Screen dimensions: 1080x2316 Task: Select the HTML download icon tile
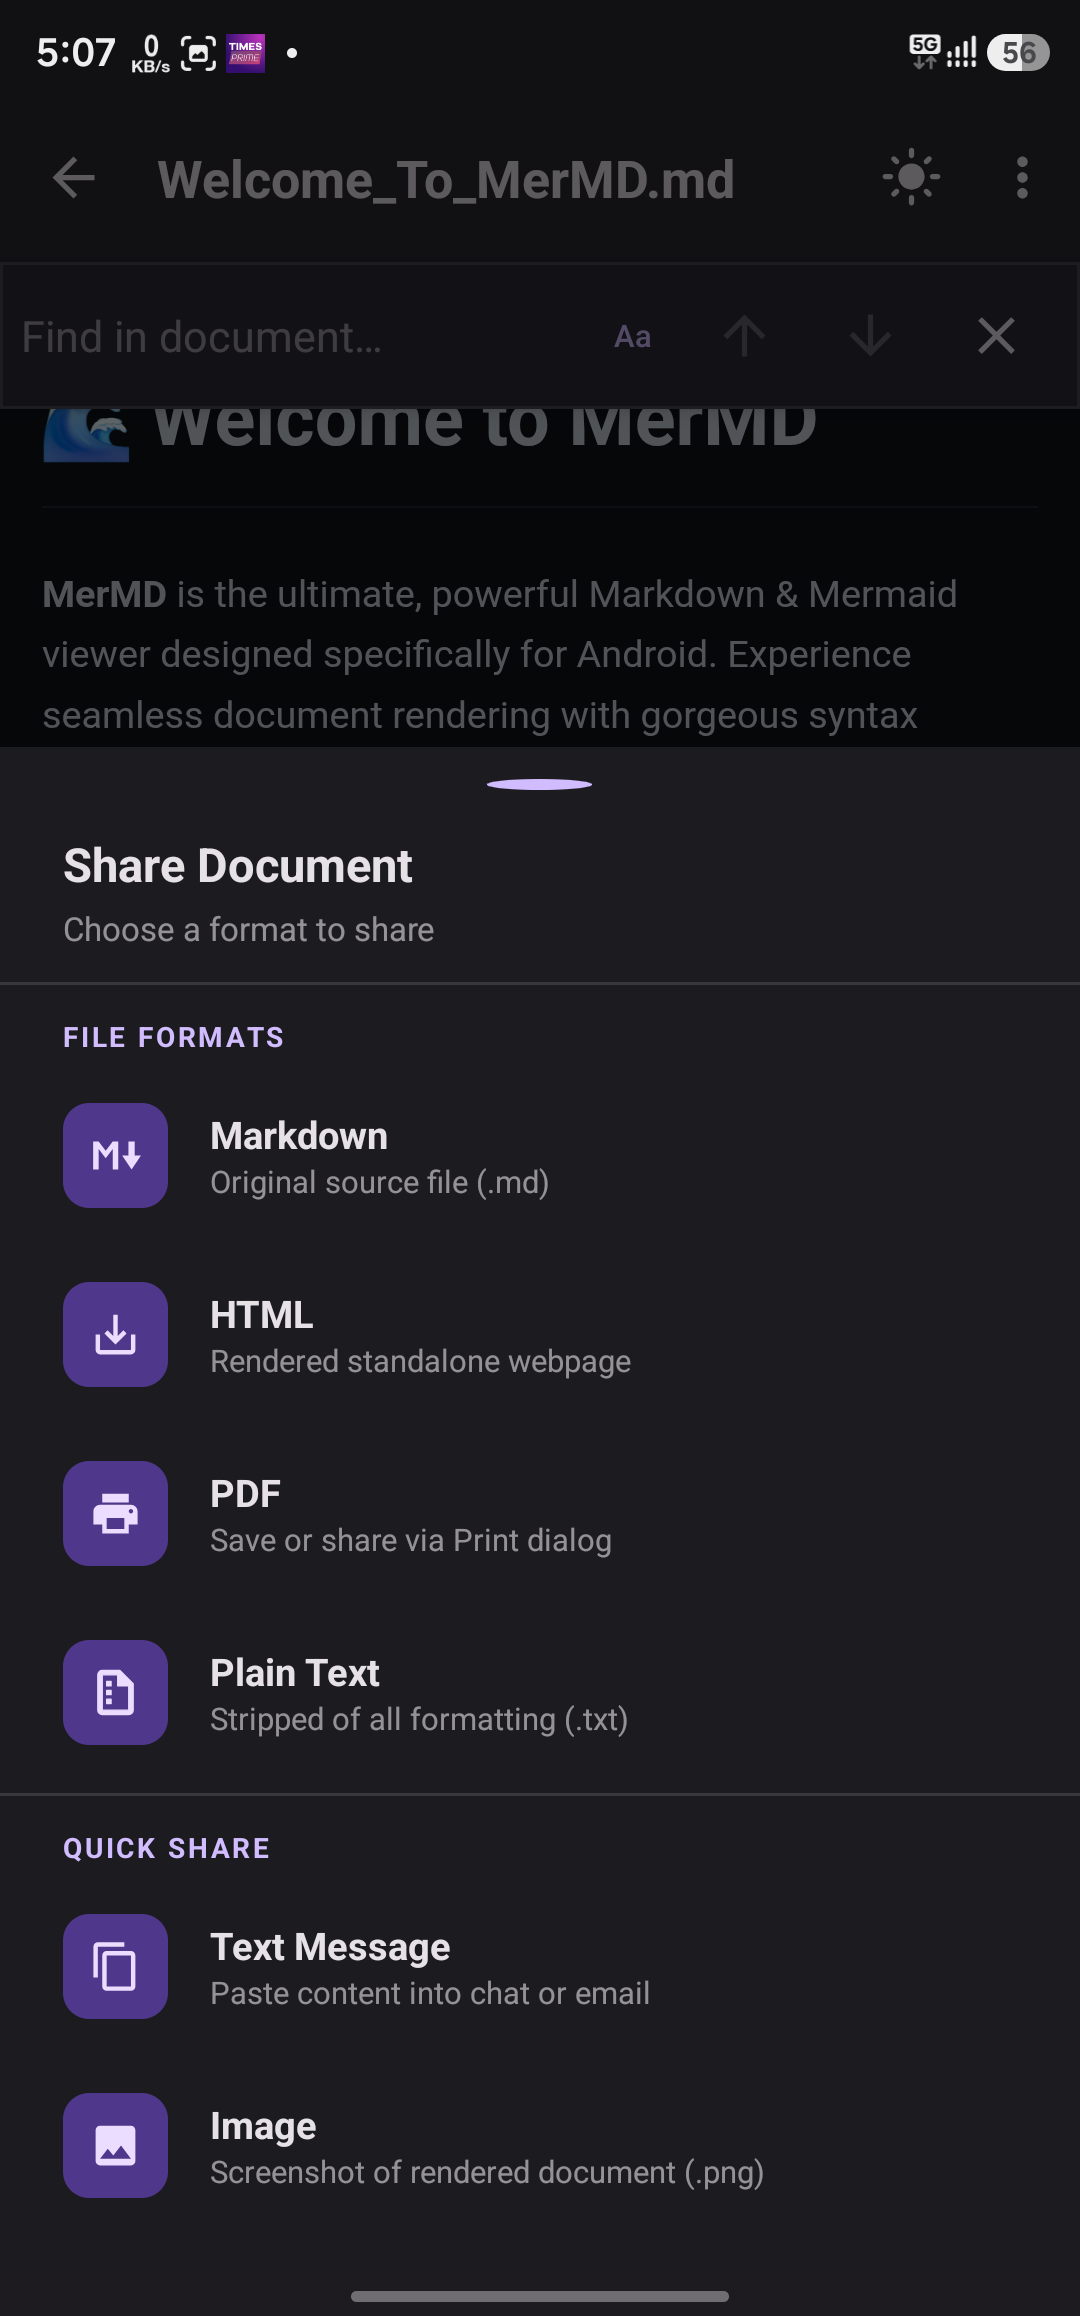(115, 1334)
